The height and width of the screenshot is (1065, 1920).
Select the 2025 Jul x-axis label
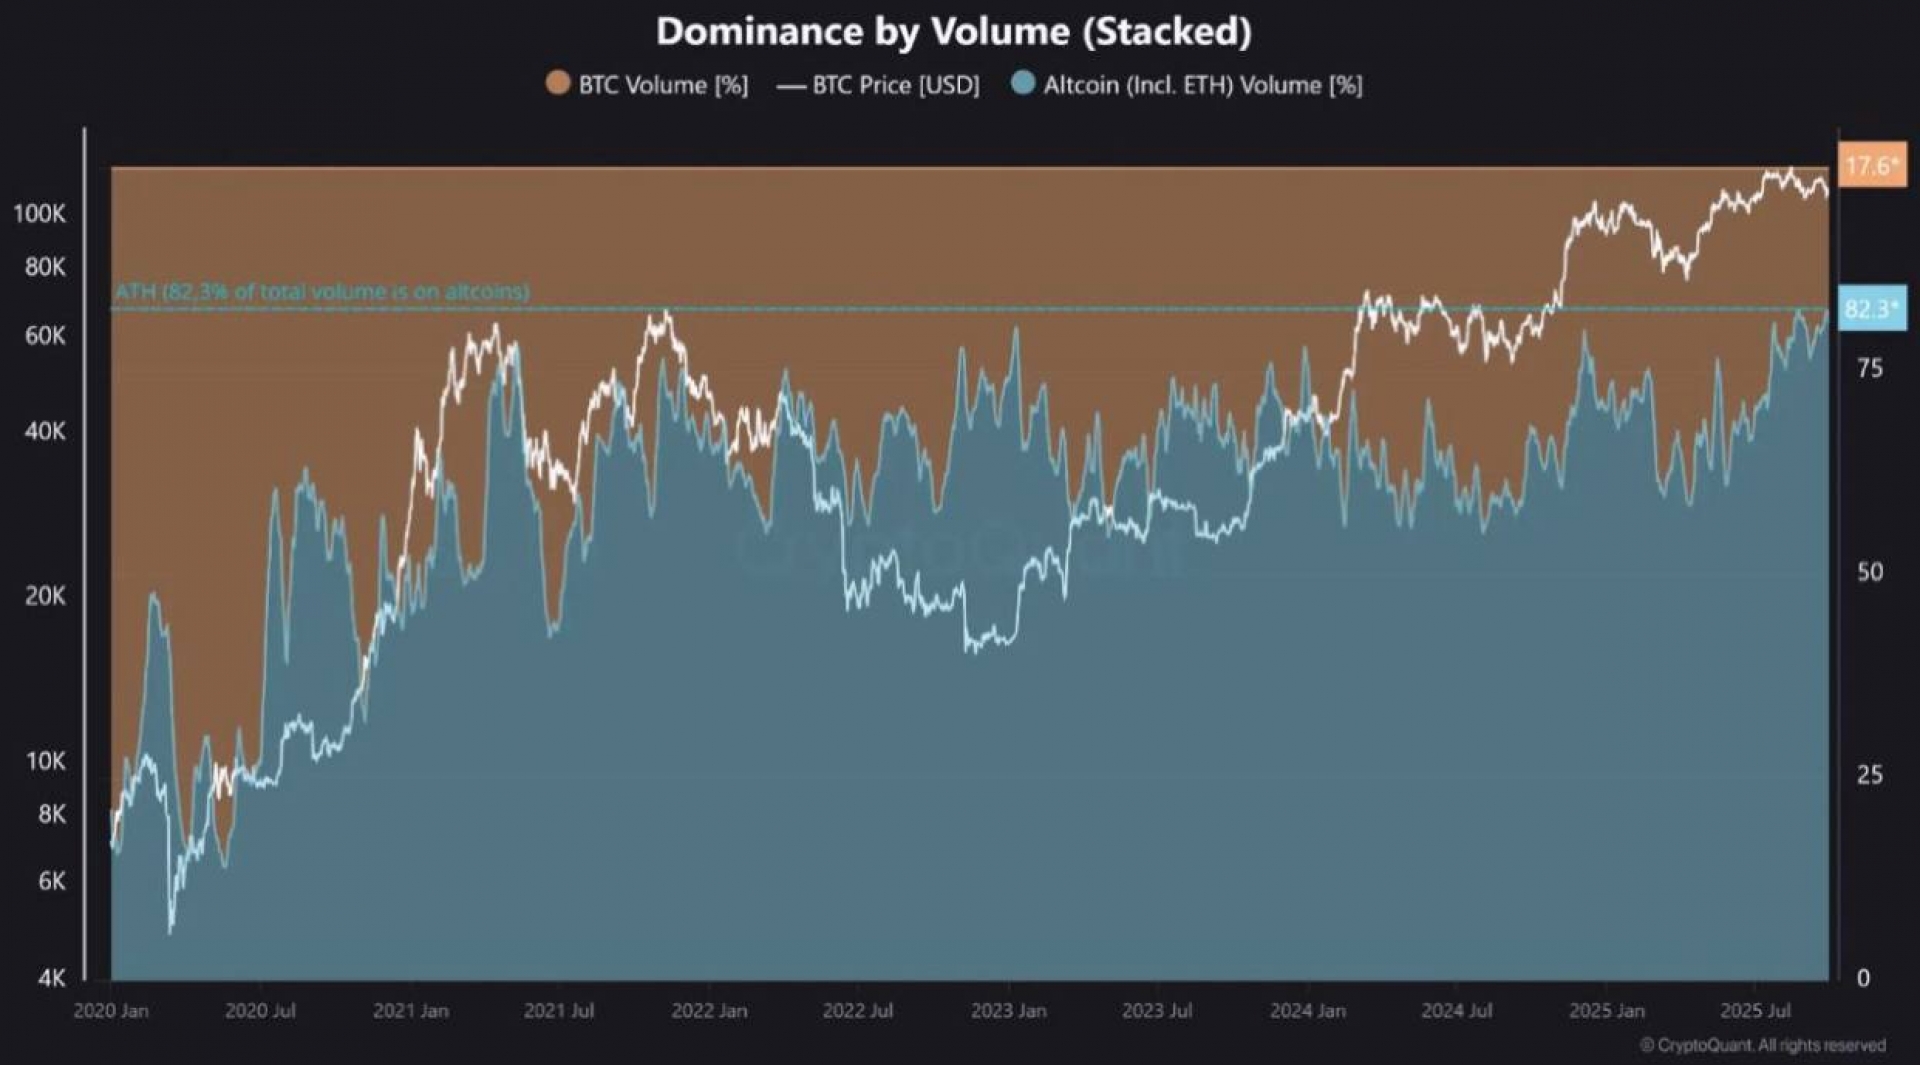[x=1755, y=1011]
